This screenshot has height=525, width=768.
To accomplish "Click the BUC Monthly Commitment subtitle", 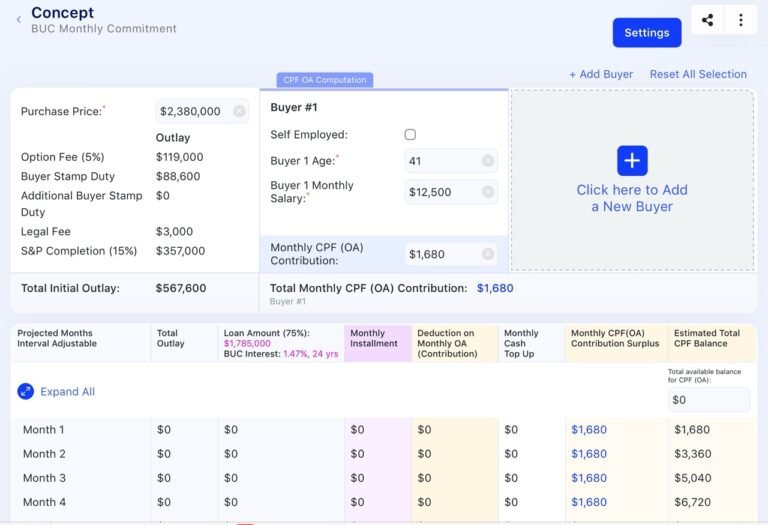I will click(x=104, y=28).
